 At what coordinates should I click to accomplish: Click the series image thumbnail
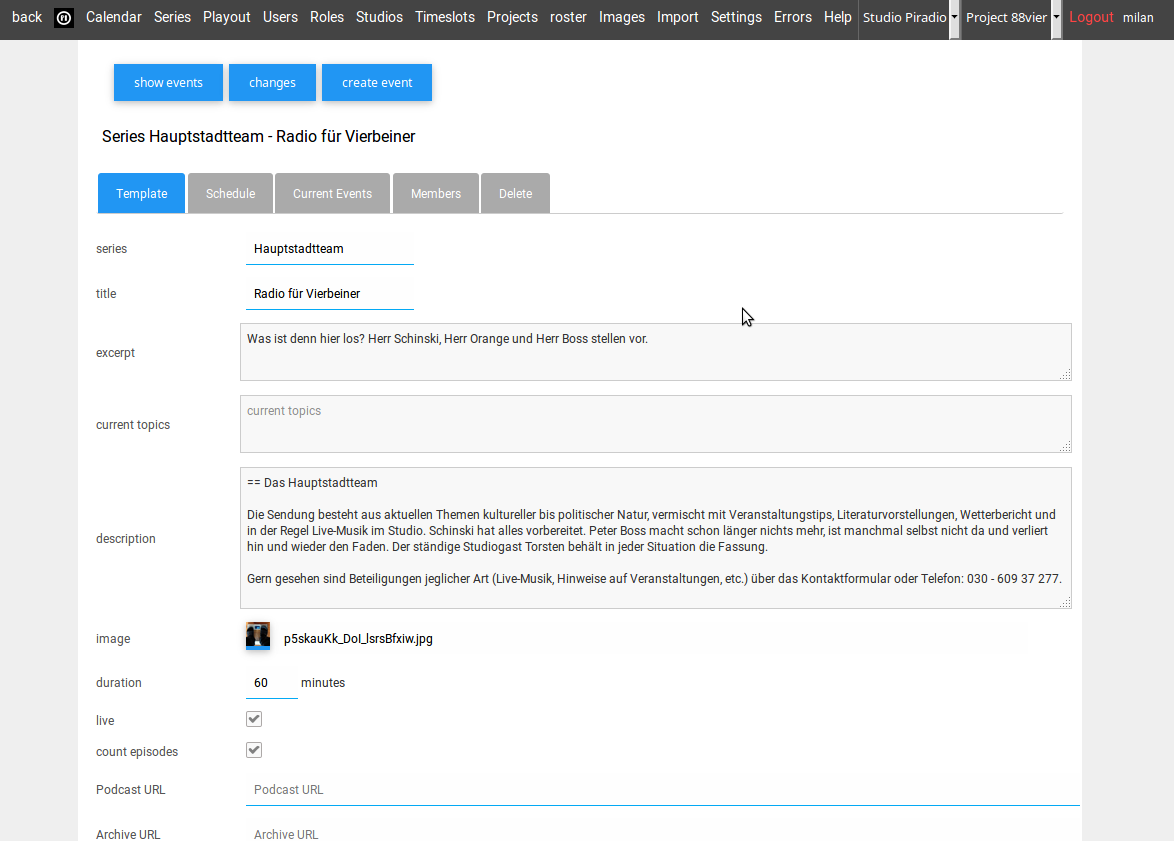258,637
